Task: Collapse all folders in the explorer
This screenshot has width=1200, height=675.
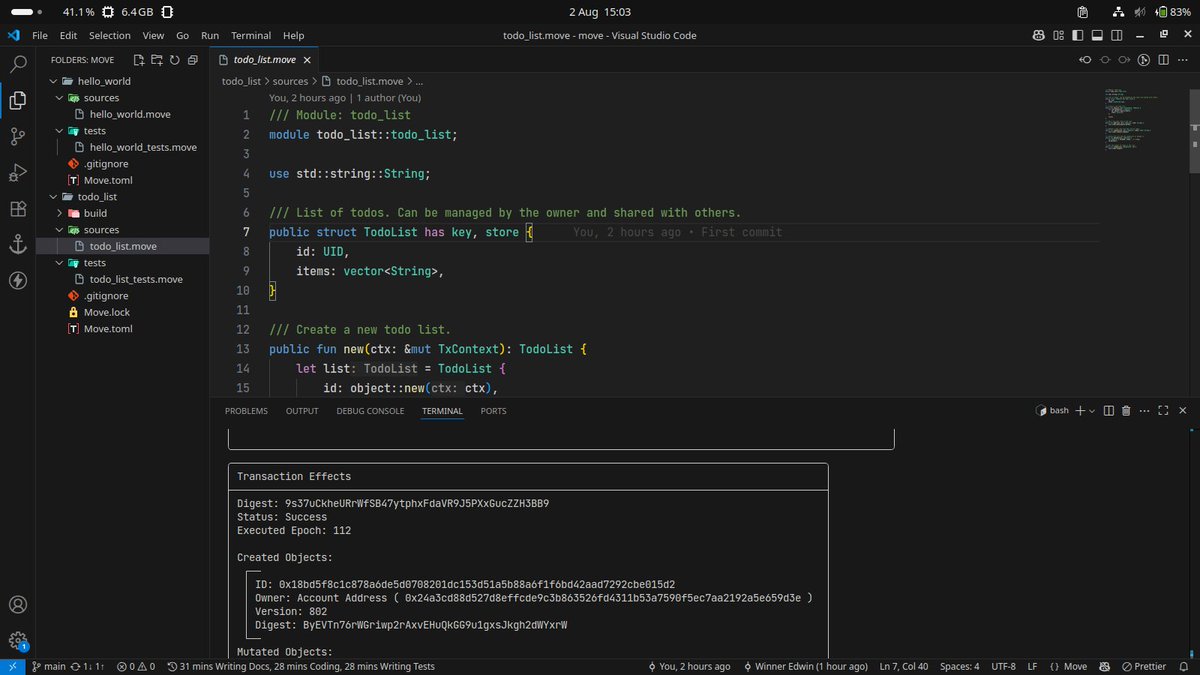Action: tap(192, 60)
